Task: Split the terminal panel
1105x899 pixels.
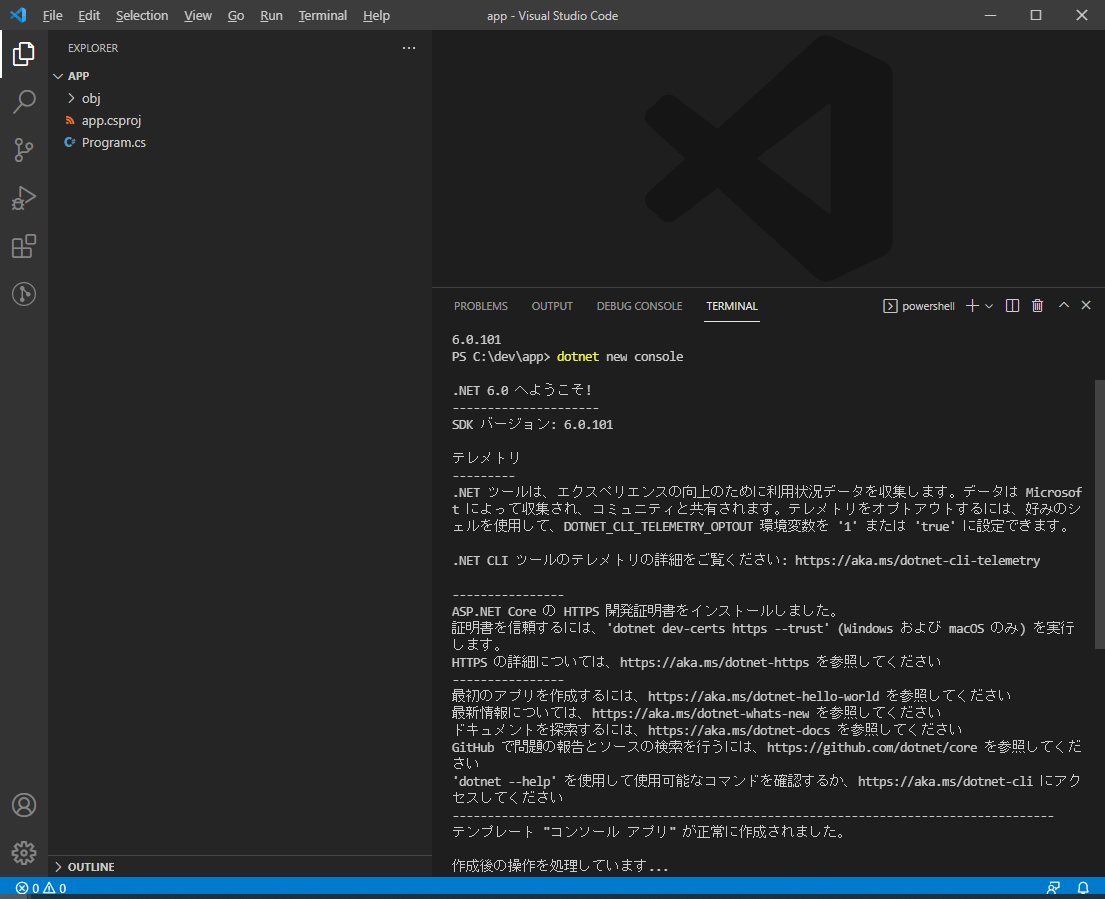Action: [1012, 306]
